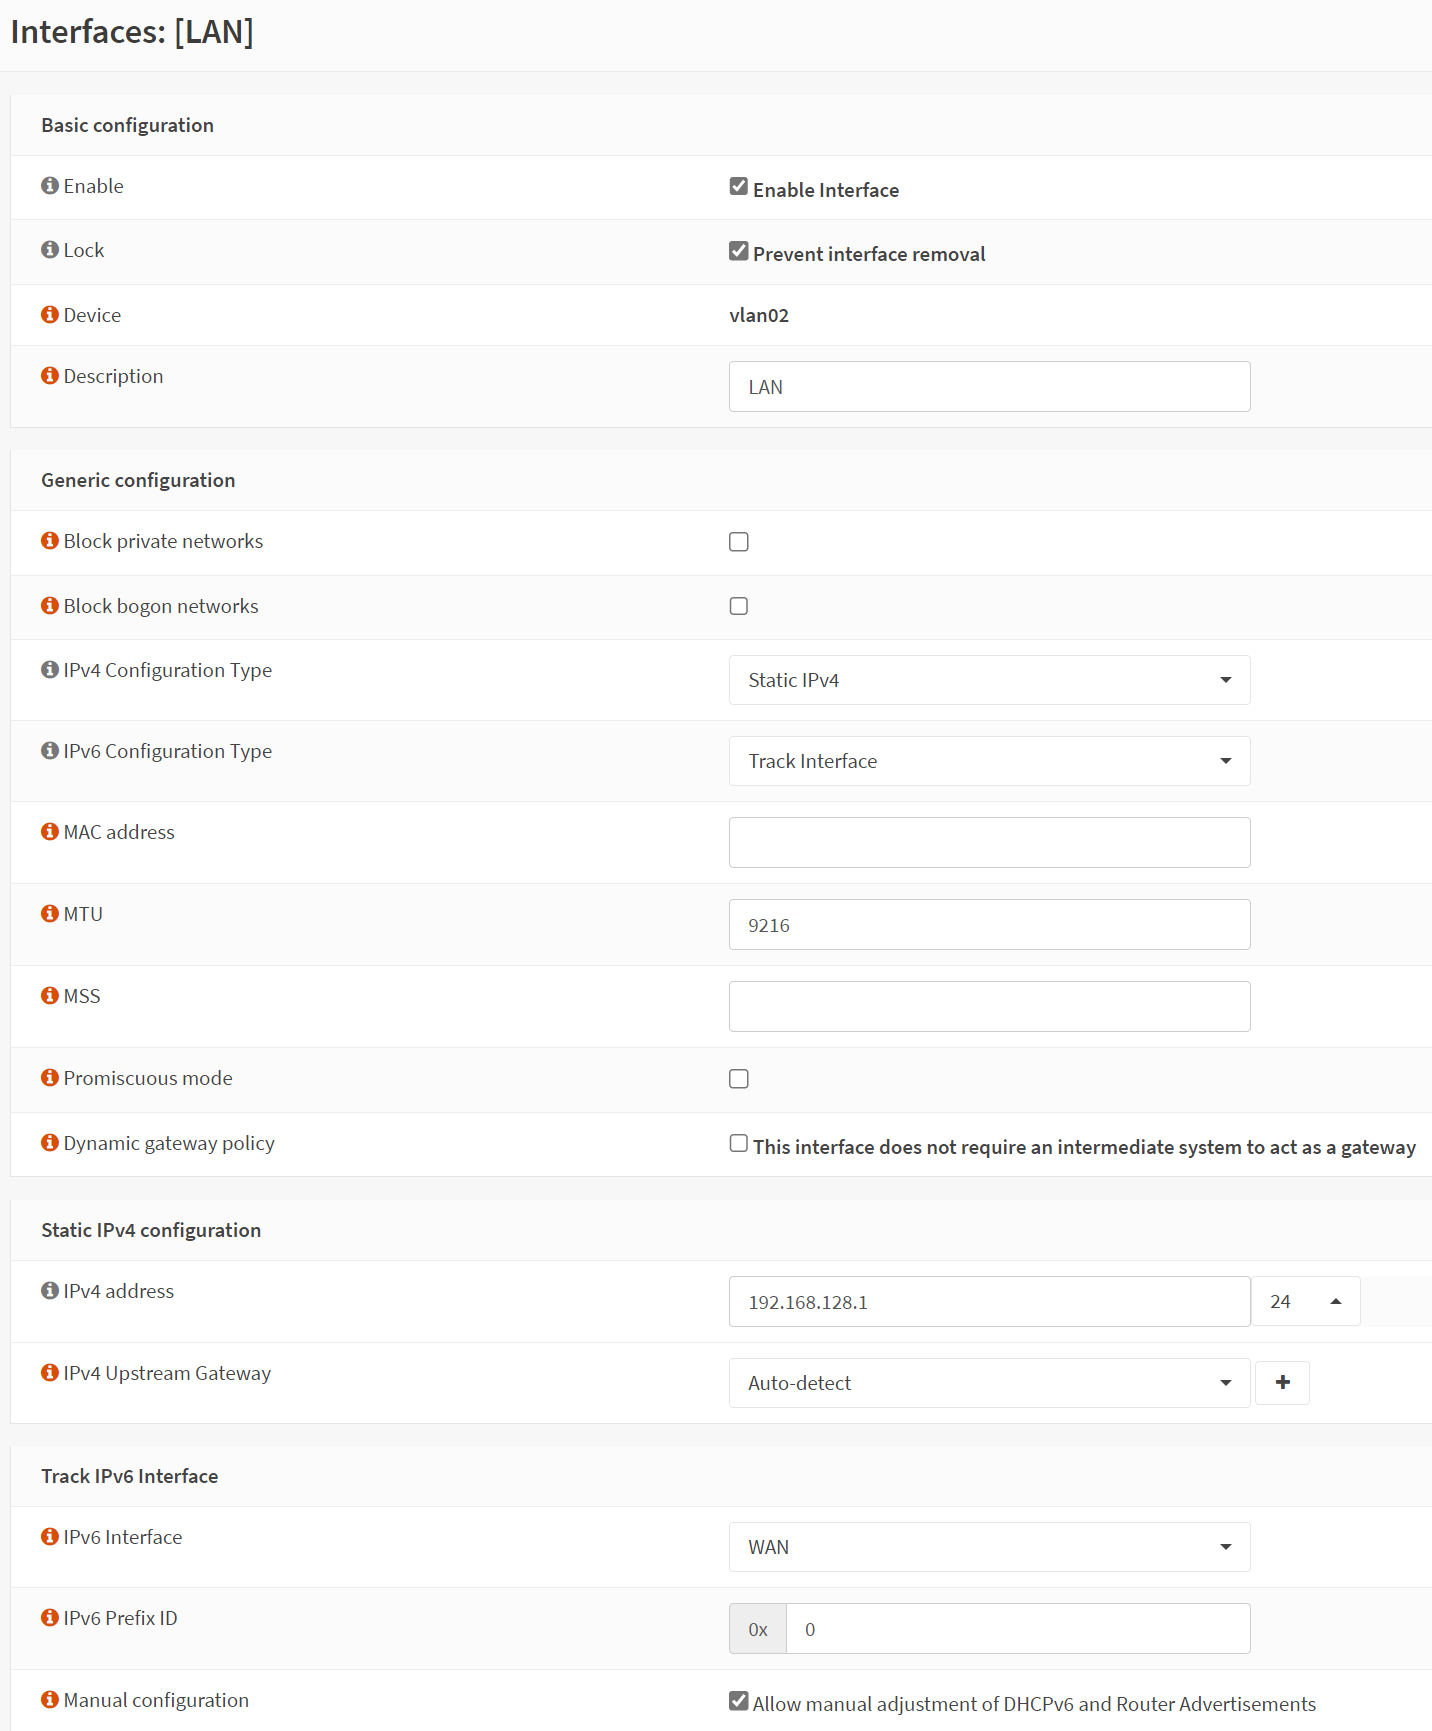Show help for IPv6 Interface
This screenshot has height=1731, width=1432.
pos(50,1537)
